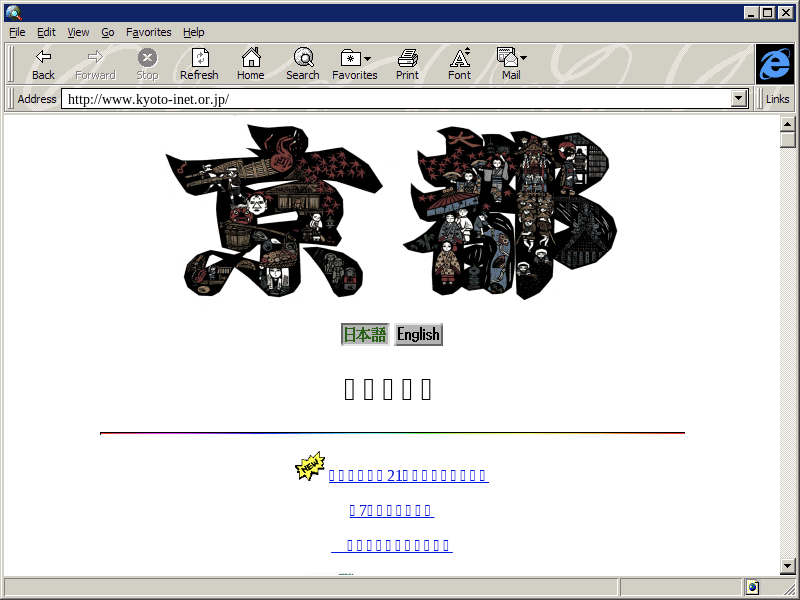800x600 pixels.
Task: Expand the address bar history dropdown
Action: tap(740, 99)
